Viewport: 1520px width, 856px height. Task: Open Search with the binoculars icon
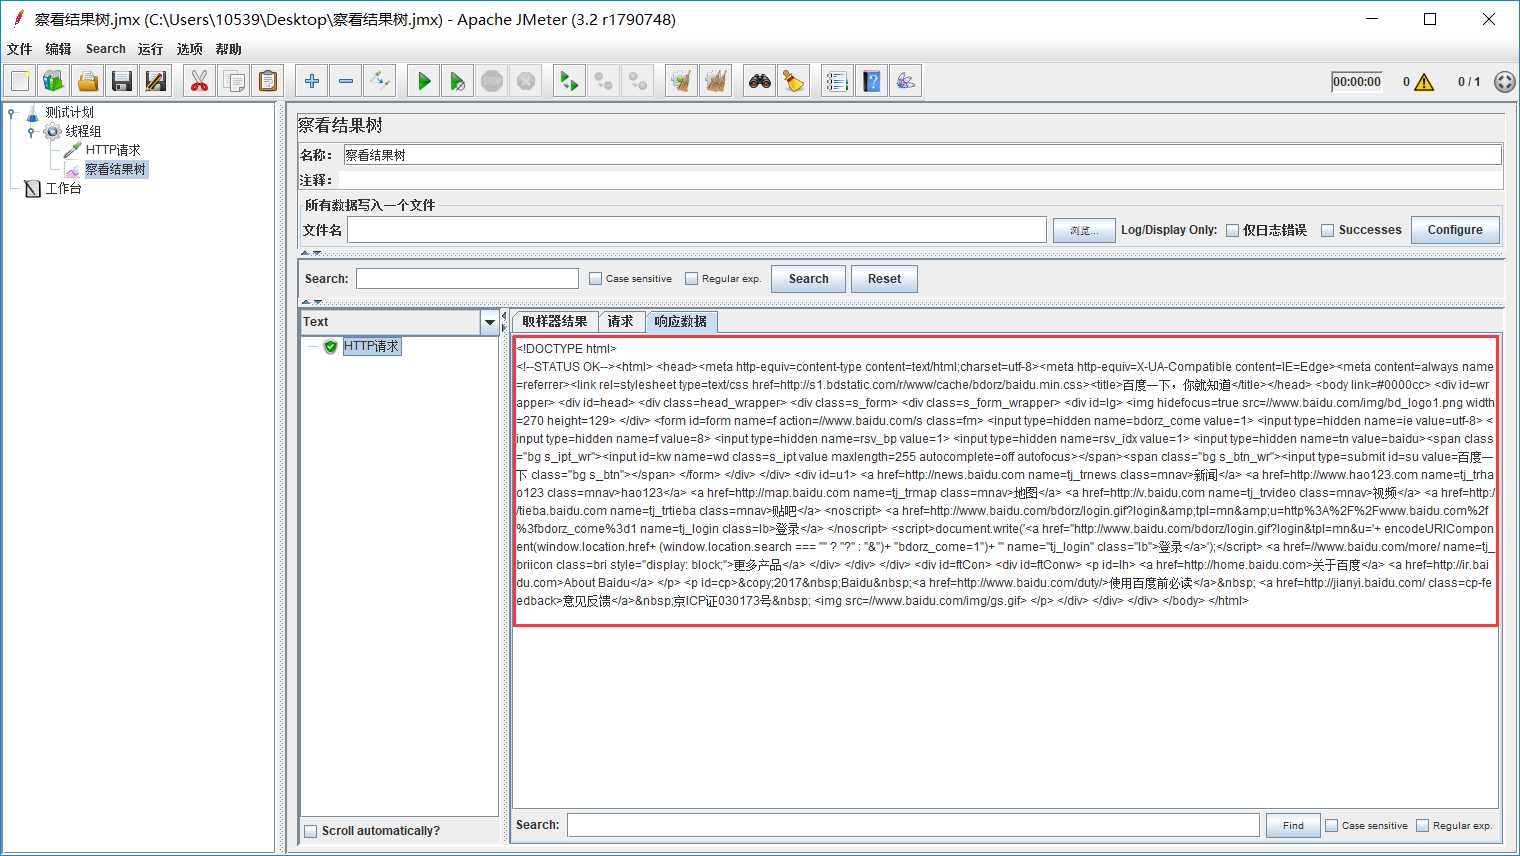pos(760,81)
